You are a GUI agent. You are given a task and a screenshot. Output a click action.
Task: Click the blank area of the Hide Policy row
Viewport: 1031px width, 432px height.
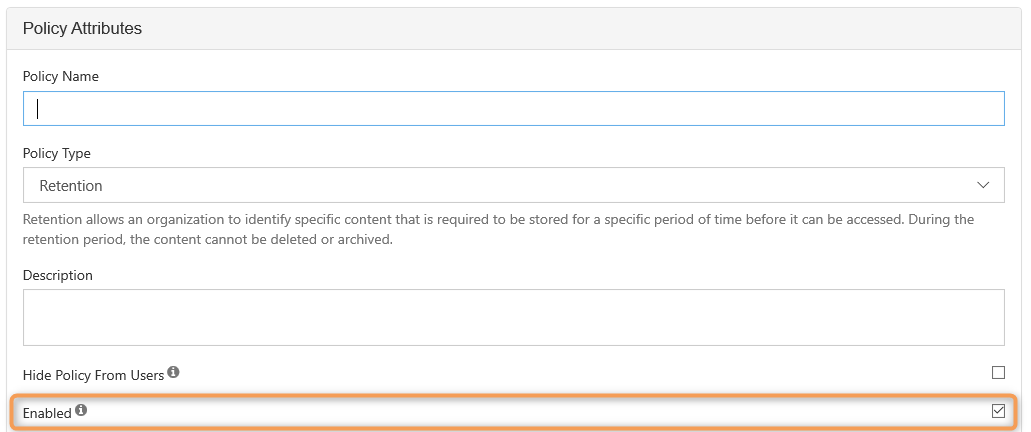580,374
